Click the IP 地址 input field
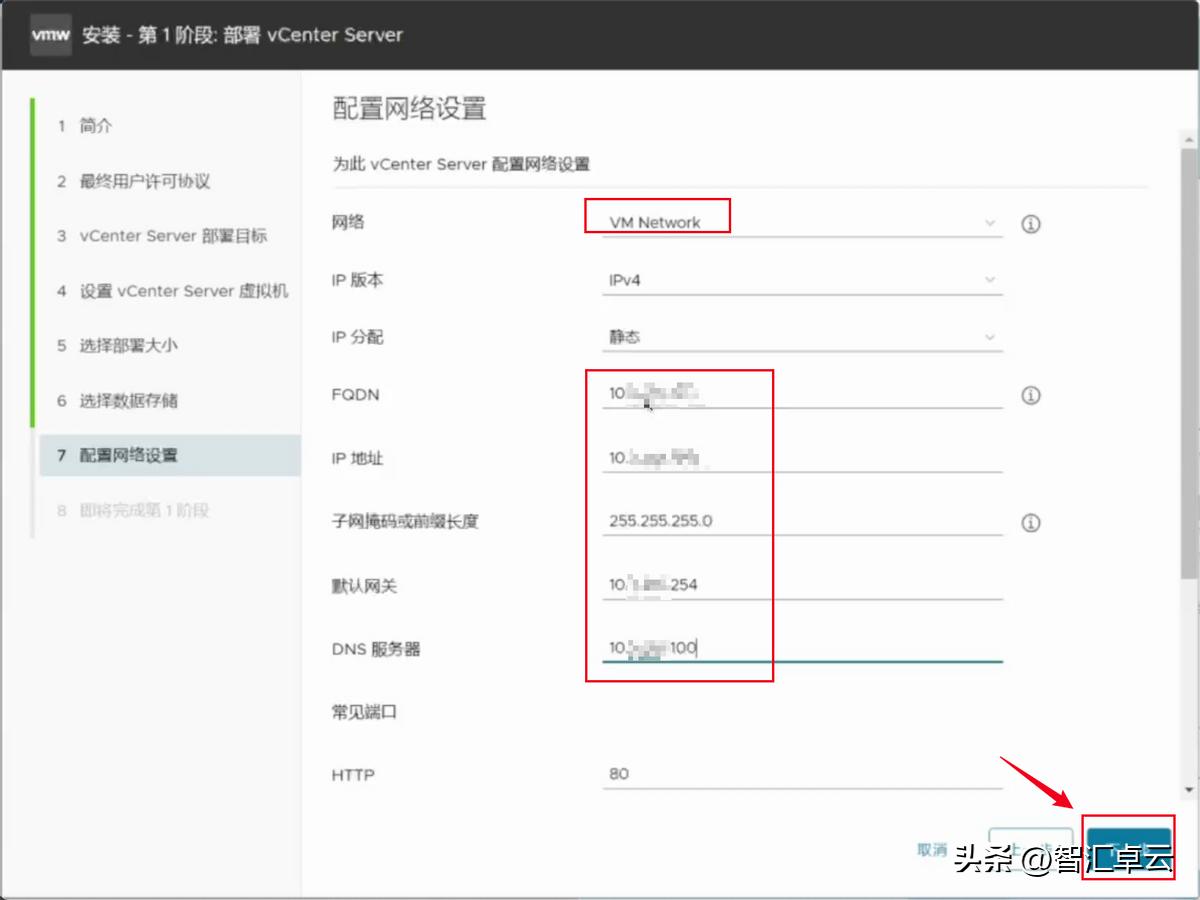 pos(802,458)
